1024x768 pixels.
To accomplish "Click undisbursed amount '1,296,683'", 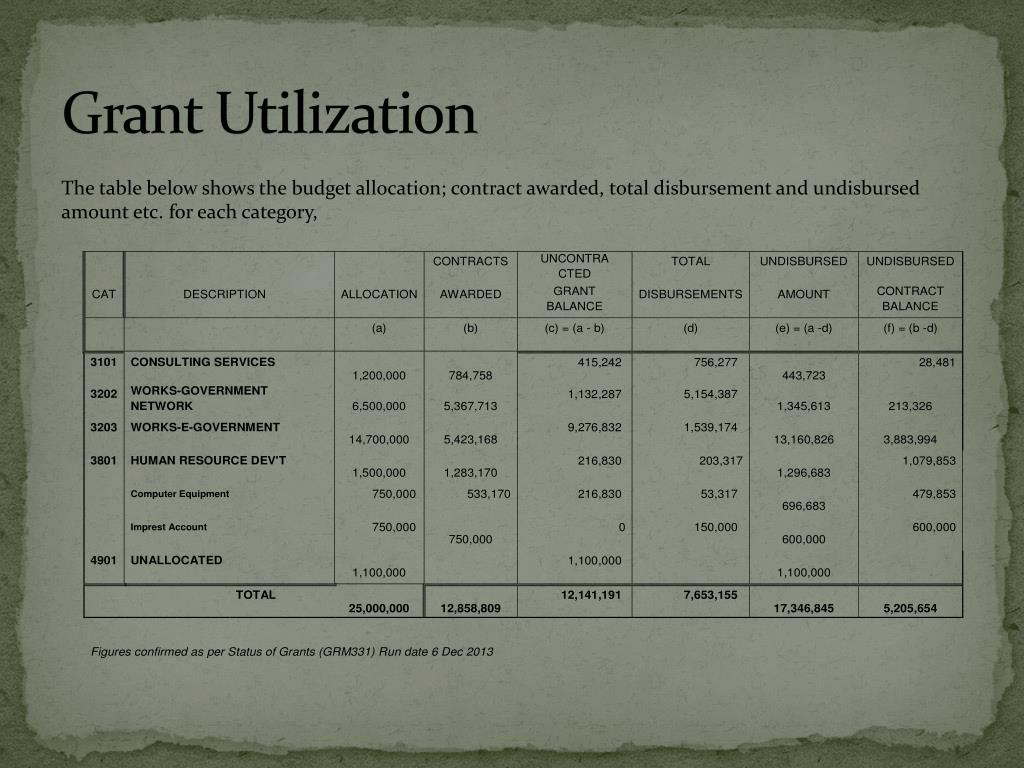I will click(803, 473).
